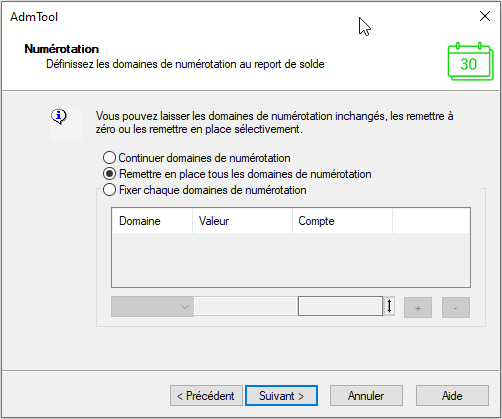The image size is (502, 419).
Task: Select Remettre en place tous les domaines
Action: [x=237, y=174]
